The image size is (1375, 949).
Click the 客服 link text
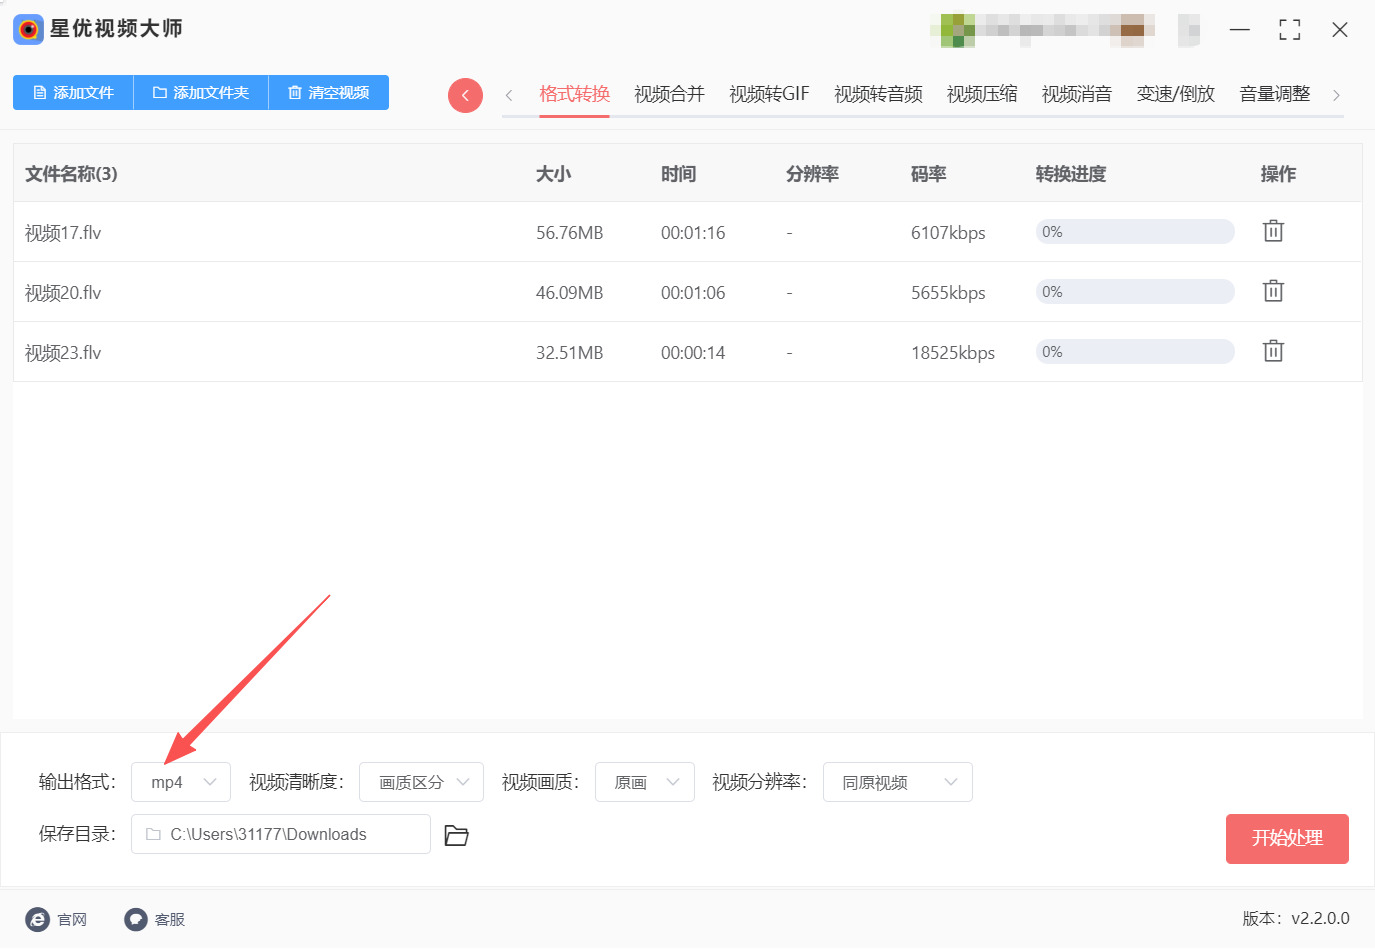click(x=170, y=919)
